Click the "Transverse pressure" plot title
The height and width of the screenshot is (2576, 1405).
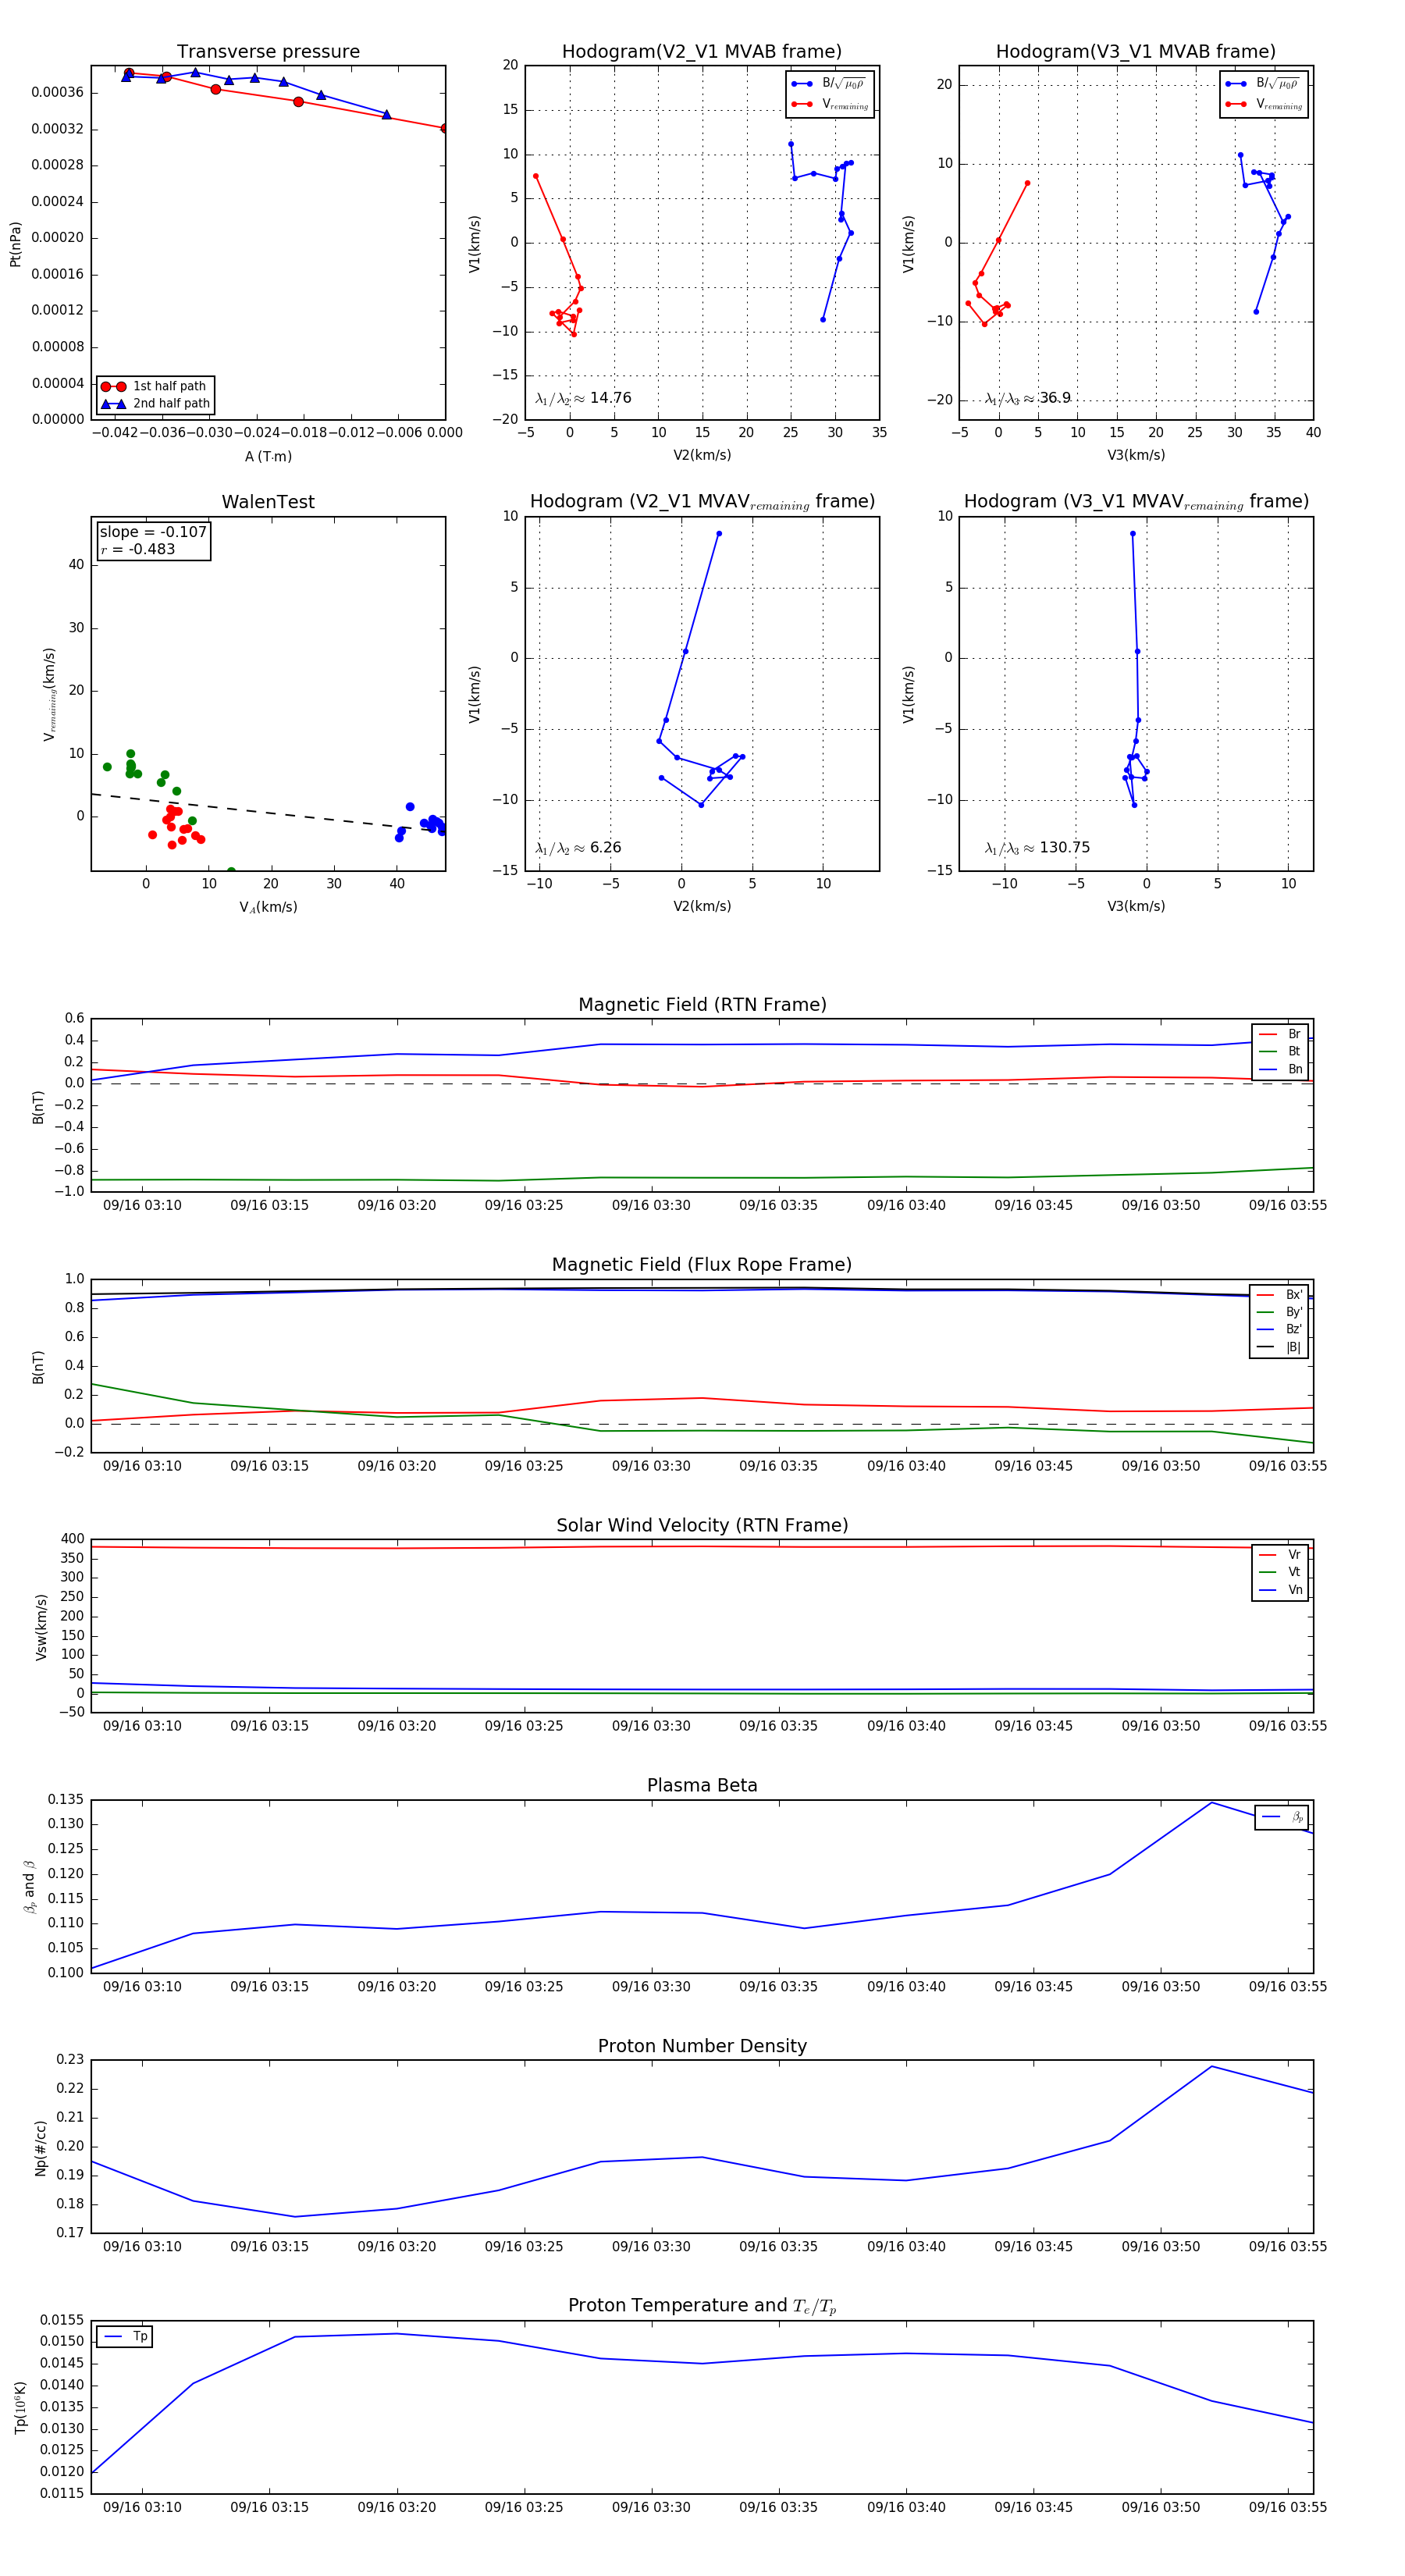pyautogui.click(x=268, y=51)
